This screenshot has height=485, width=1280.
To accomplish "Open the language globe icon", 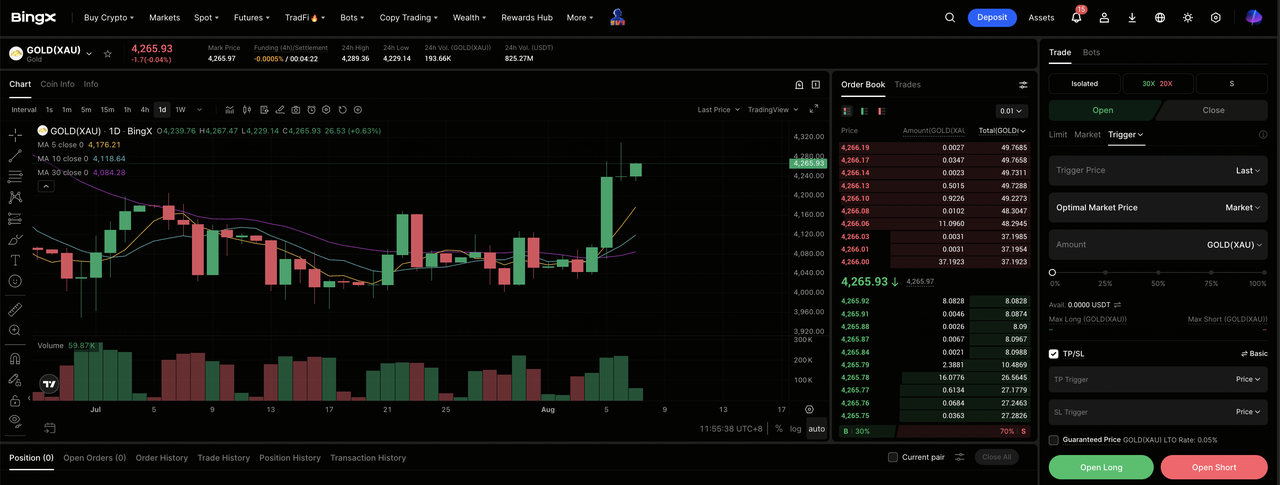I will 1160,17.
